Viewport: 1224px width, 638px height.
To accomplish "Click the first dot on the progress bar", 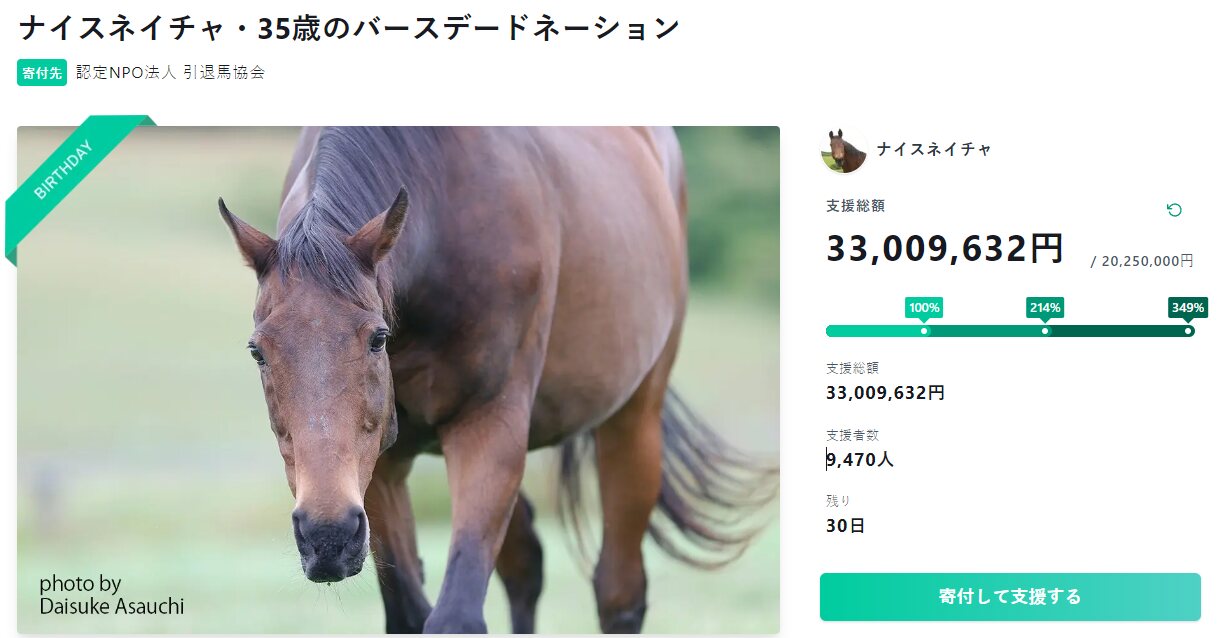I will pos(924,331).
